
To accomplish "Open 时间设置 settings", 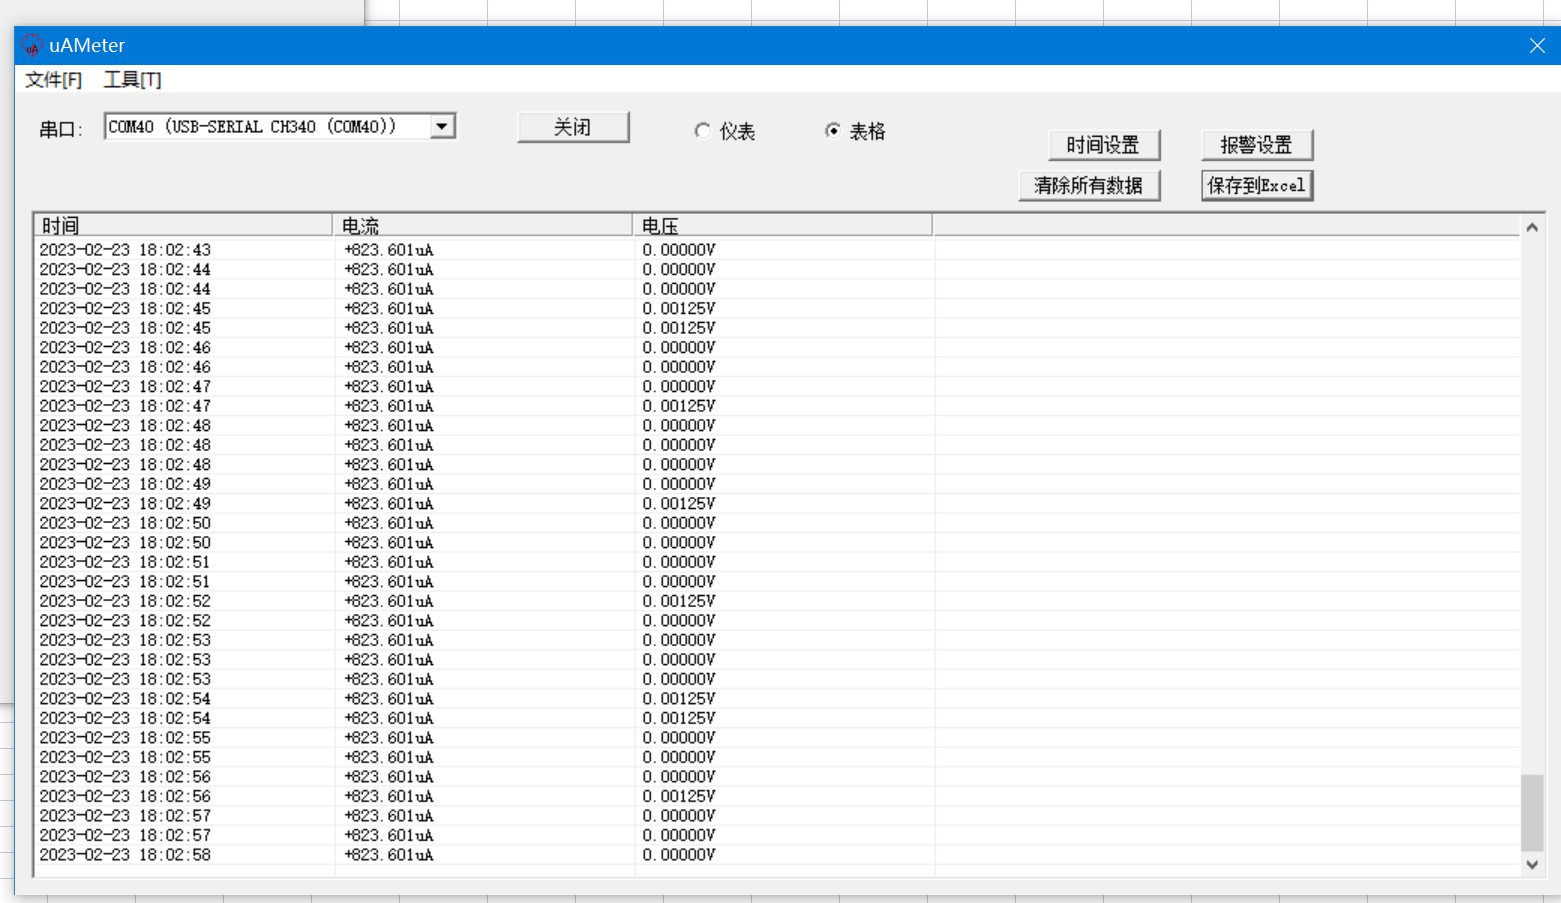I will pyautogui.click(x=1104, y=145).
